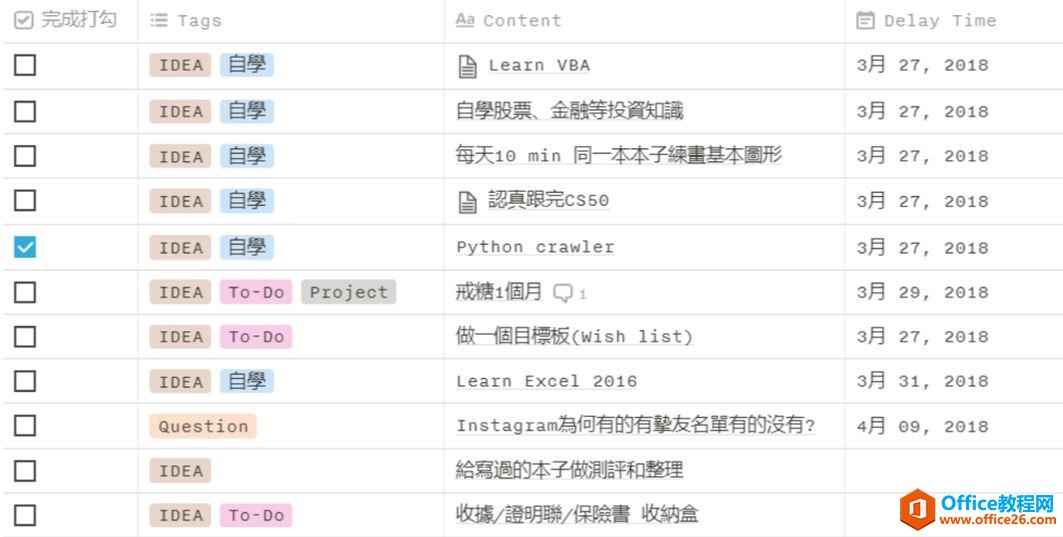The height and width of the screenshot is (537, 1063).
Task: Open the 自學股票、金融等投資知識 entry
Action: pos(569,111)
